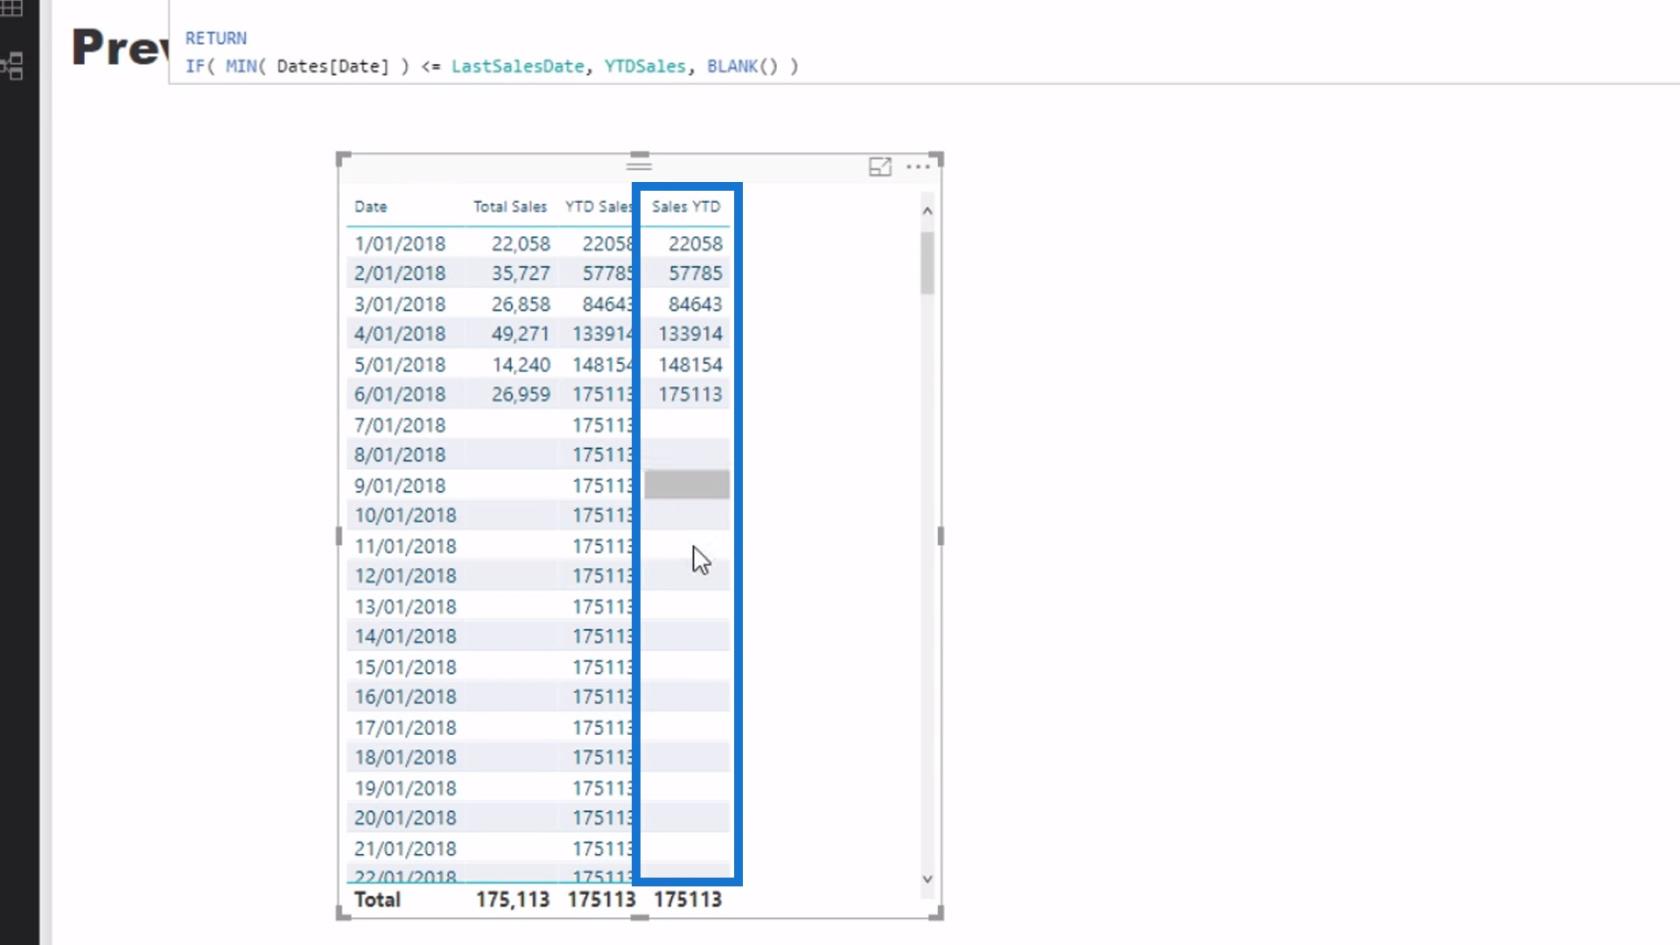Select the date cell 10/01/2018
This screenshot has height=945, width=1680.
[405, 515]
